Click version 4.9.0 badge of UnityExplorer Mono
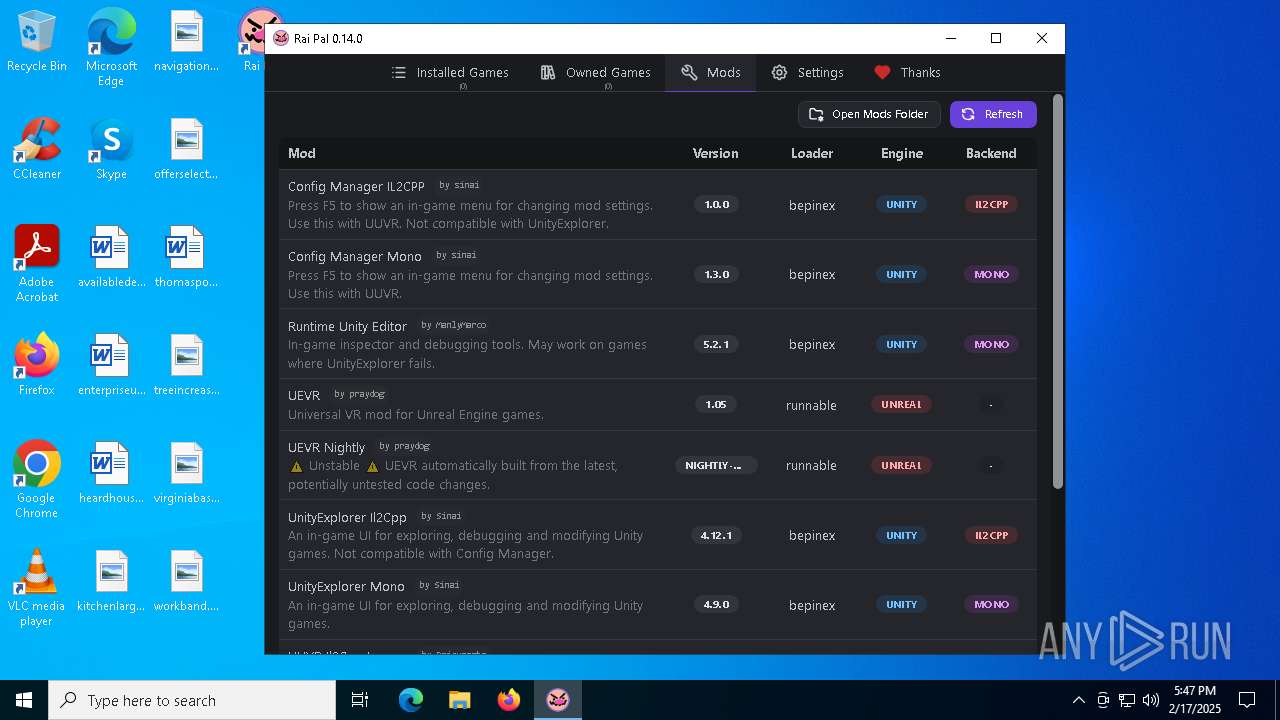 point(716,604)
